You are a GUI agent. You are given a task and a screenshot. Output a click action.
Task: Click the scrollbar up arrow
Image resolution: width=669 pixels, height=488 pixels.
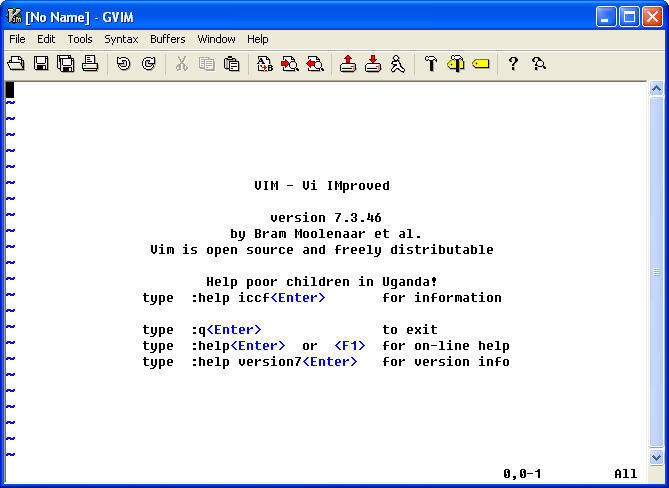click(656, 89)
